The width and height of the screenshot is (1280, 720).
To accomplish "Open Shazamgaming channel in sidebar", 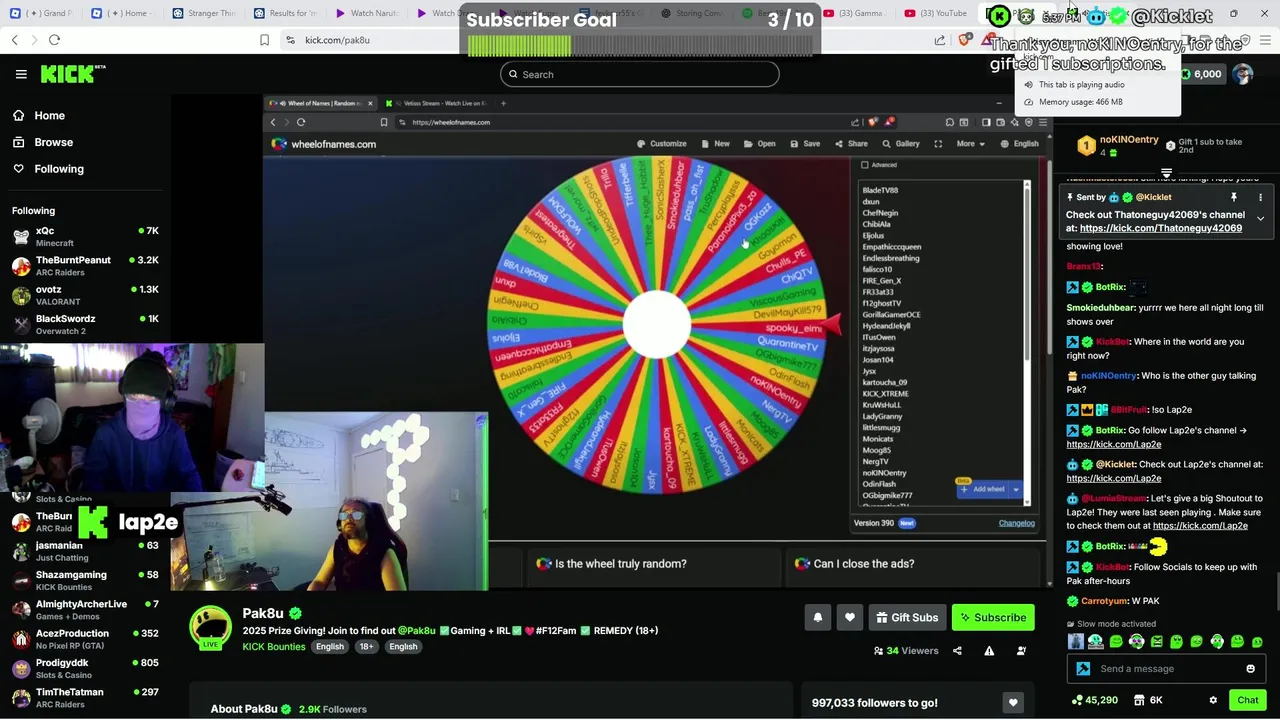I will click(x=85, y=580).
